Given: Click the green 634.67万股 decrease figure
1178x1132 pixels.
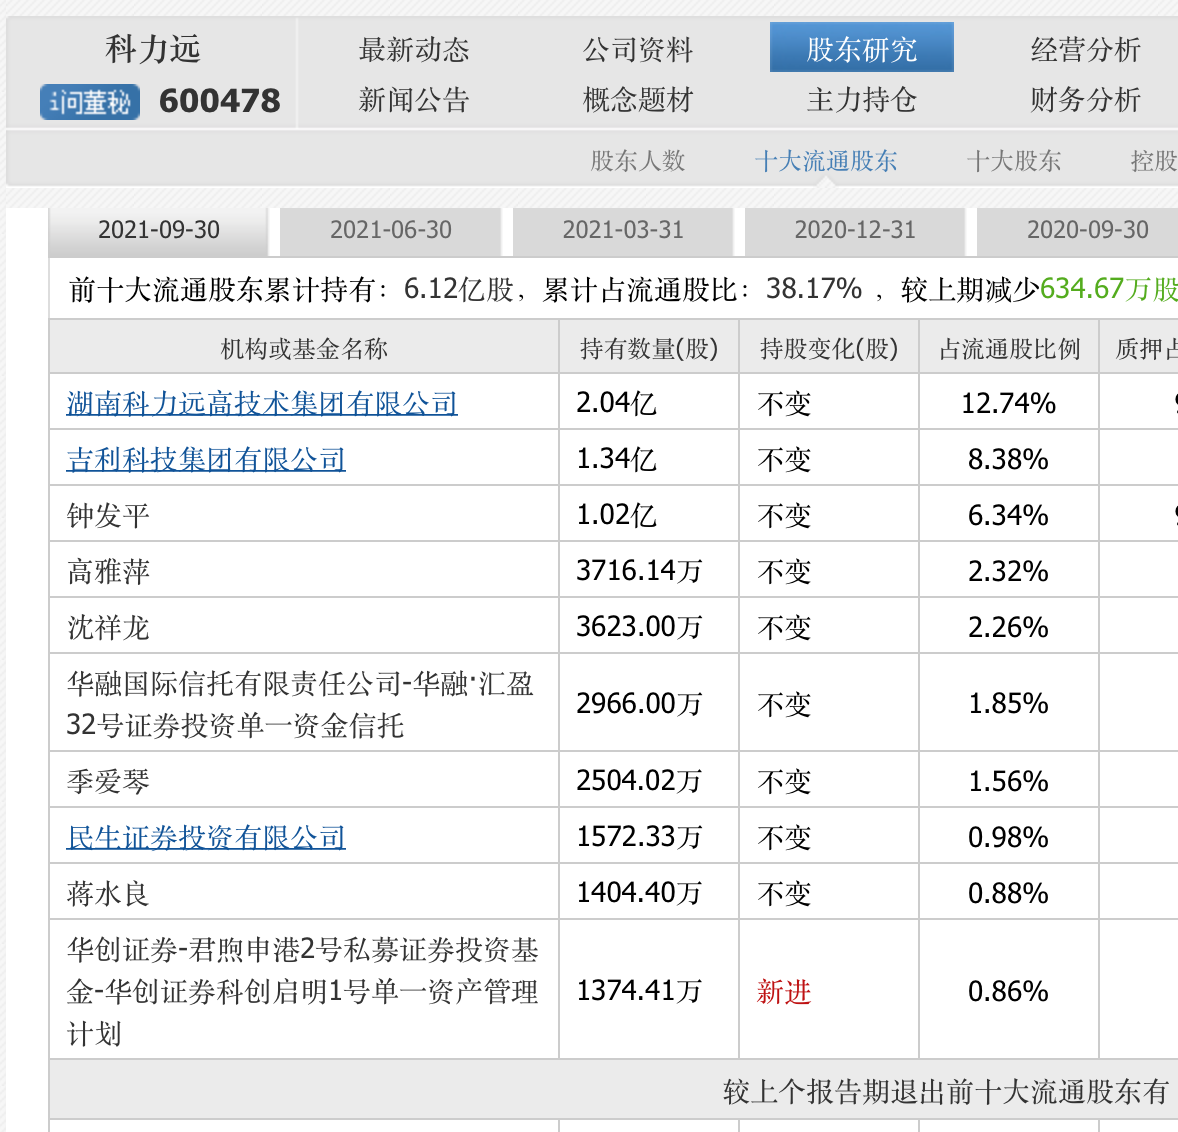Looking at the screenshot, I should (1109, 289).
